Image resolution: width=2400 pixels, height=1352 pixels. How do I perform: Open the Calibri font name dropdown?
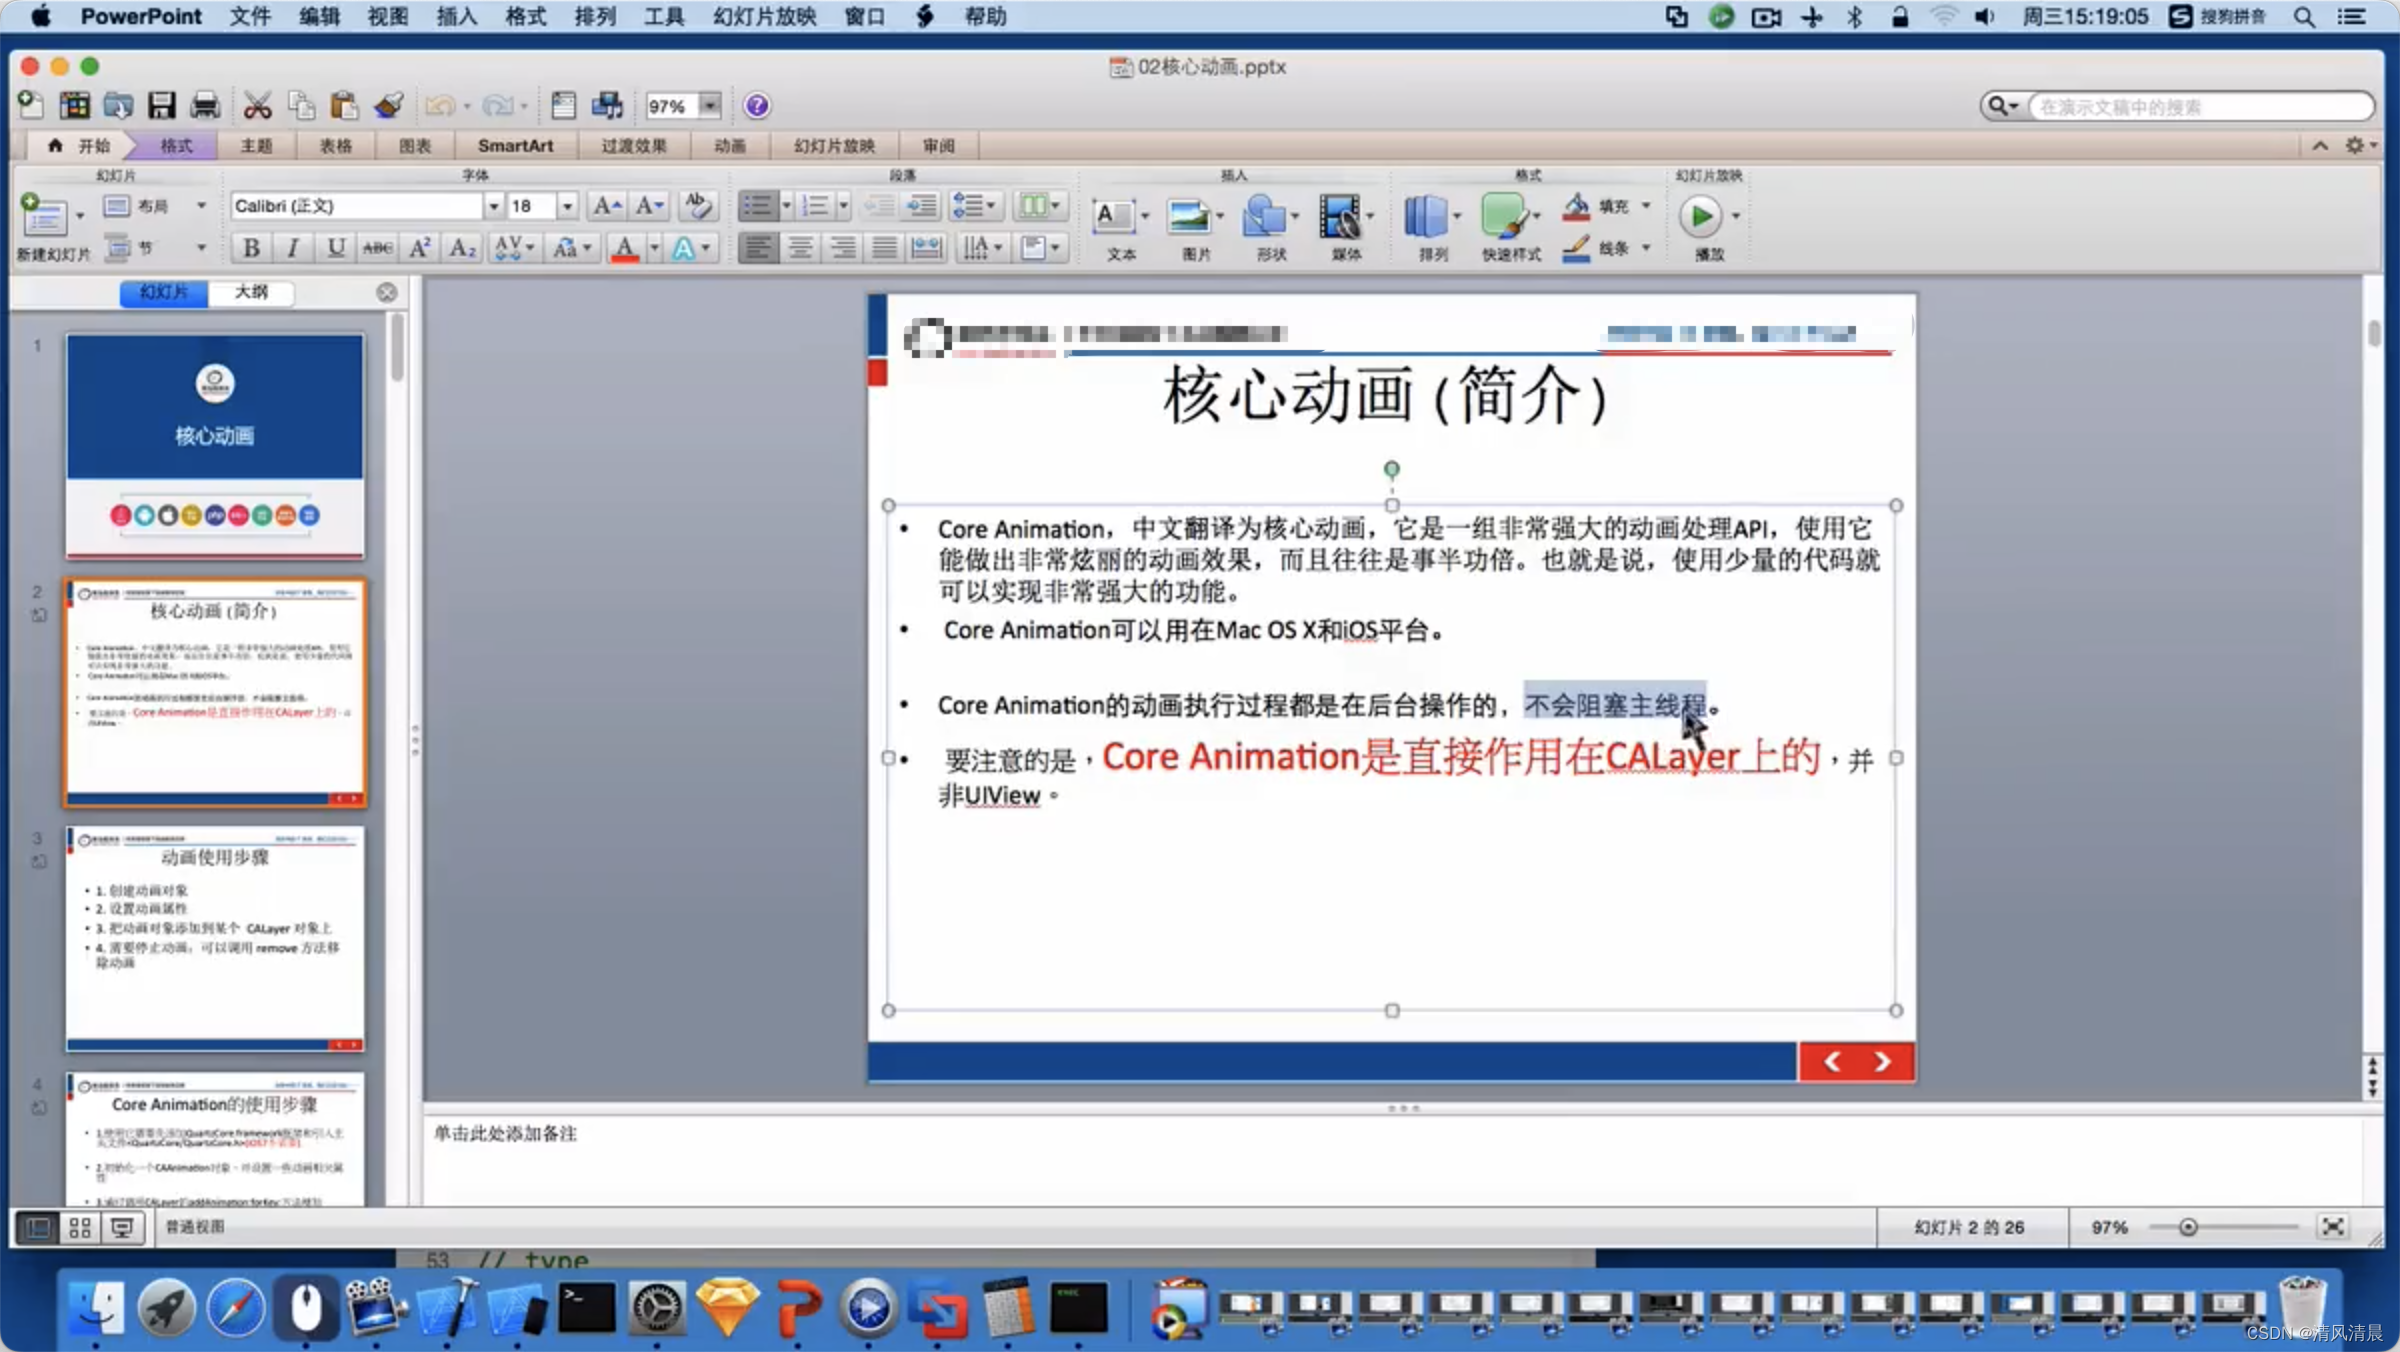(x=493, y=206)
